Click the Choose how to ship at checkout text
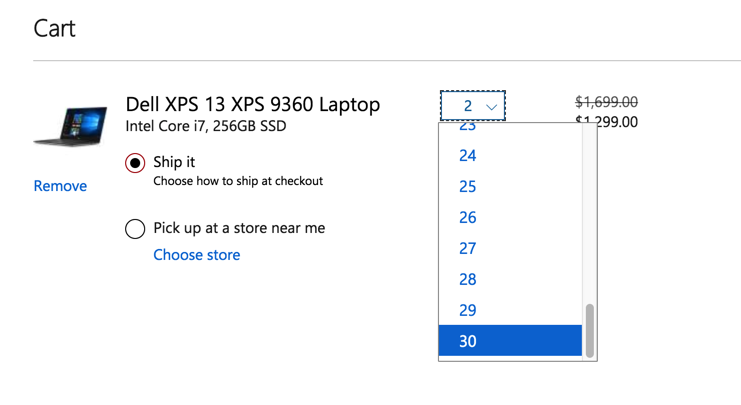 [x=238, y=182]
